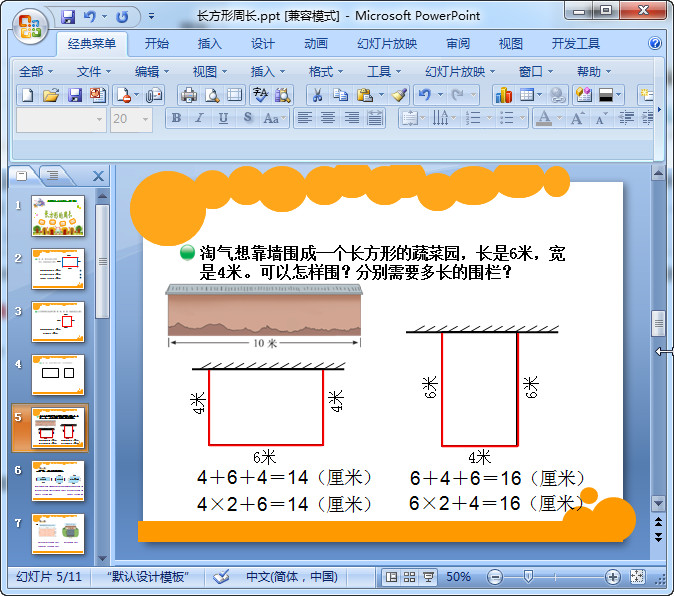This screenshot has width=674, height=596.
Task: Close the slides thumbnail pane
Action: pyautogui.click(x=98, y=176)
